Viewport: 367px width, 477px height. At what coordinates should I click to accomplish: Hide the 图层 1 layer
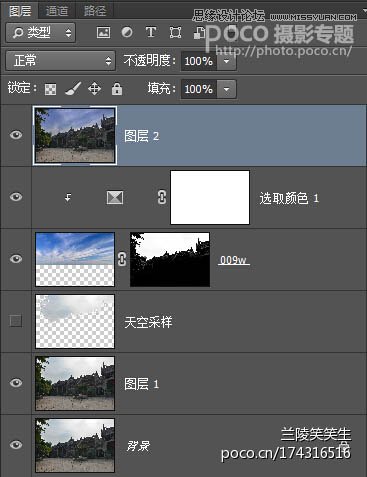pos(16,383)
